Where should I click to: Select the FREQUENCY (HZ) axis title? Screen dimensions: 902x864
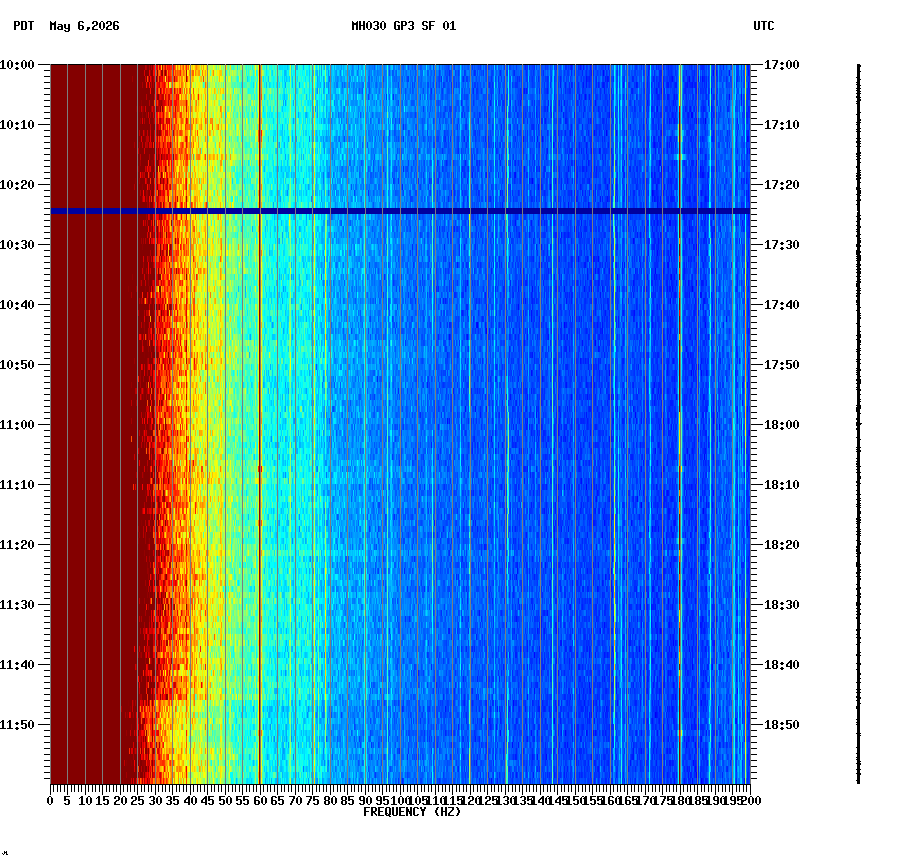412,812
